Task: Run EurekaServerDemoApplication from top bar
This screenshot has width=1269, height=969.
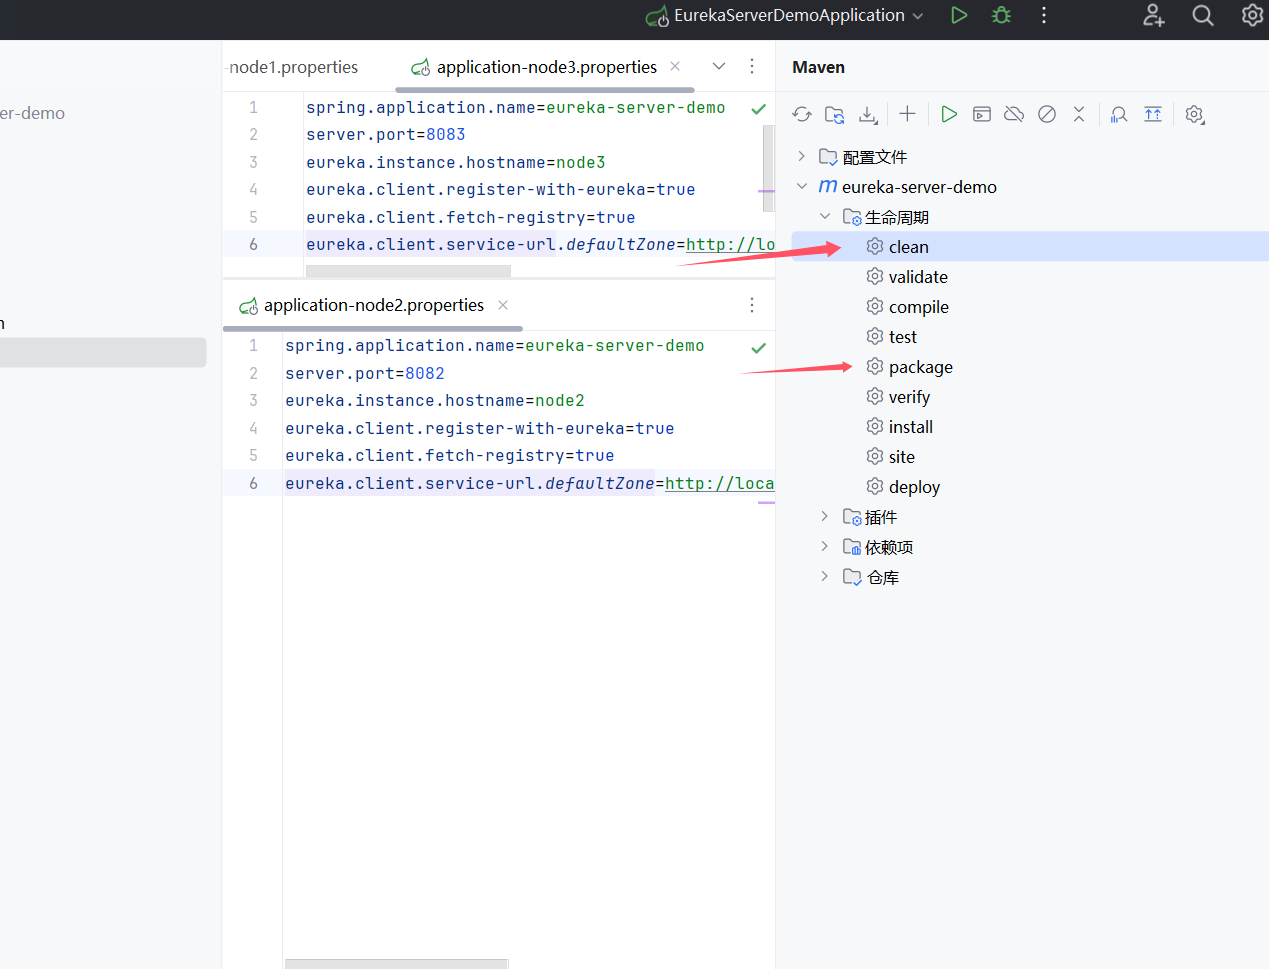Action: tap(959, 15)
